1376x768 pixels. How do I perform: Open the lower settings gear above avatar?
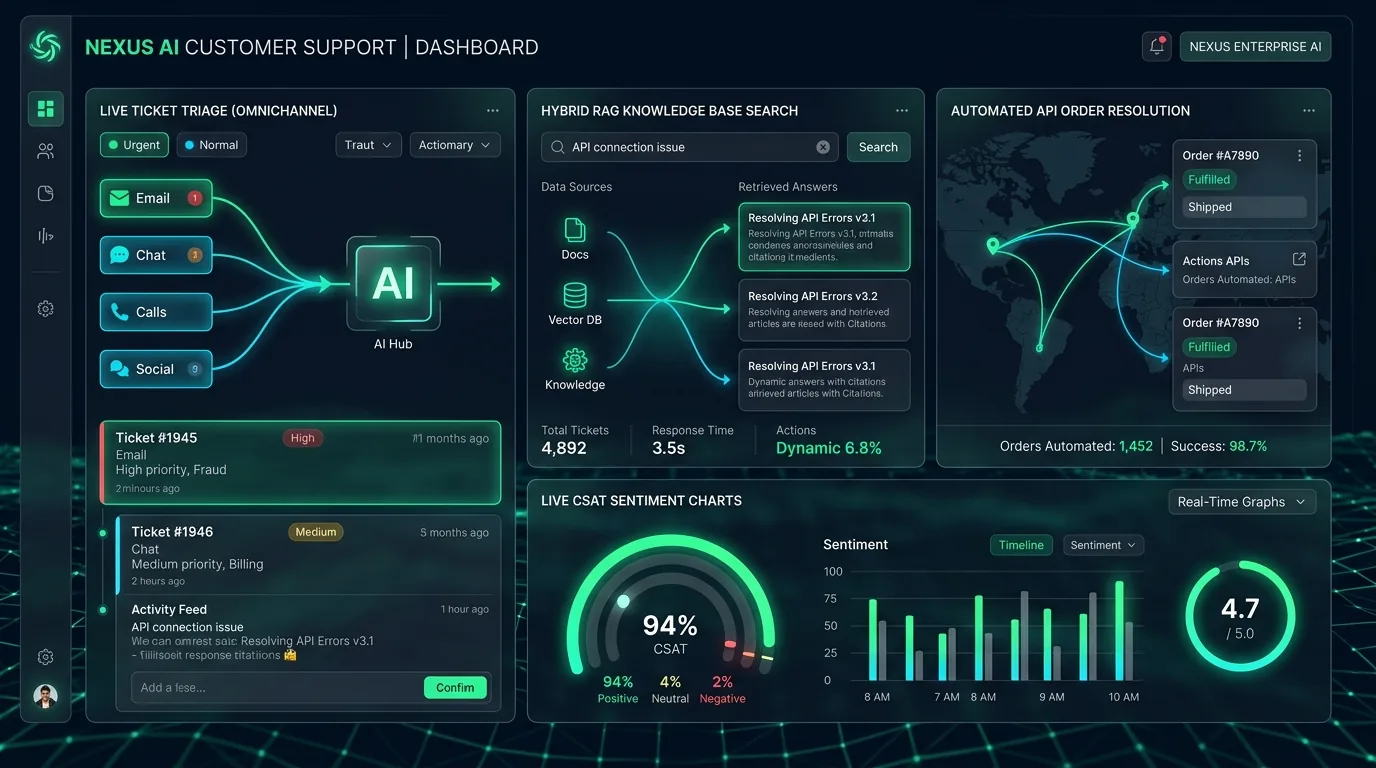tap(45, 657)
